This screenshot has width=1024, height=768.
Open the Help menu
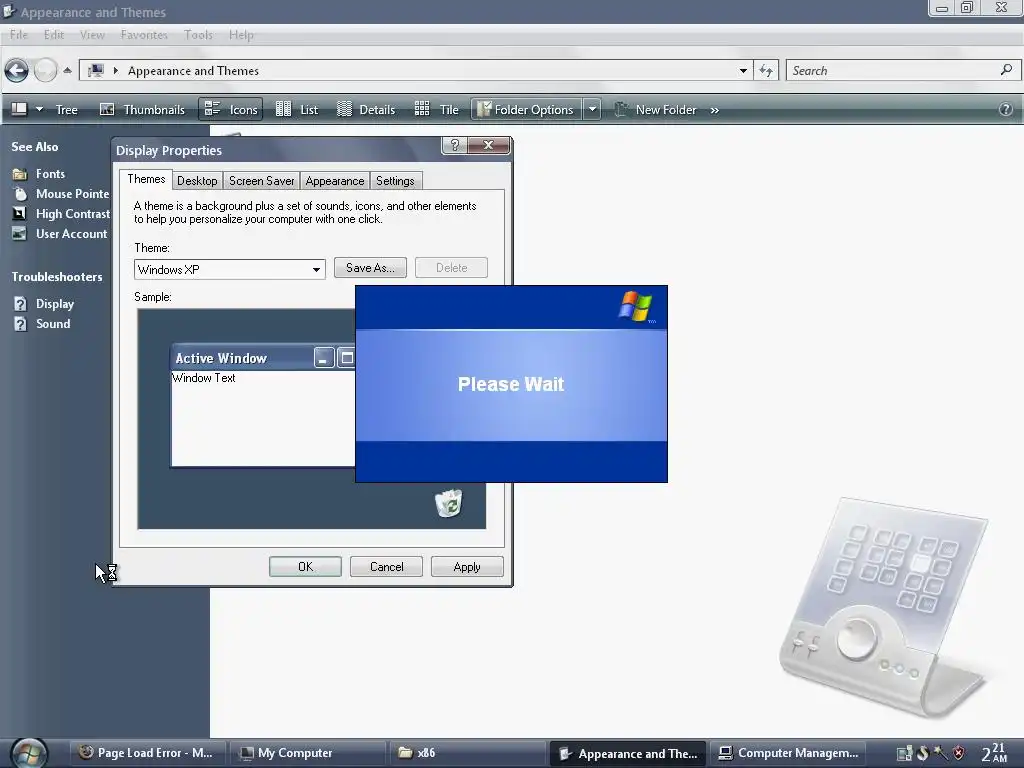pos(241,35)
